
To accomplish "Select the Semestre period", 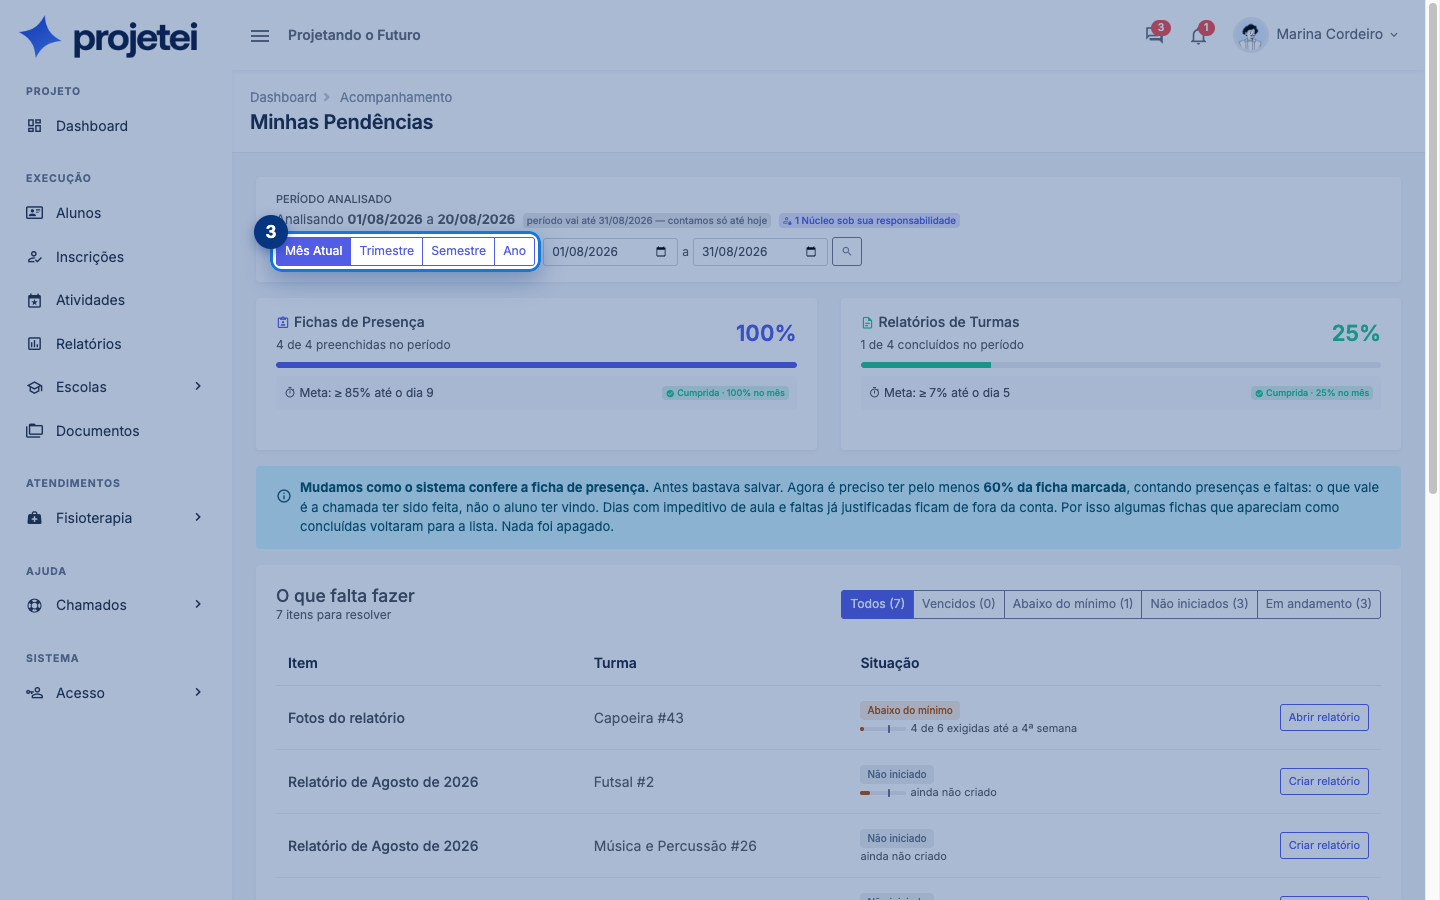I will 459,251.
